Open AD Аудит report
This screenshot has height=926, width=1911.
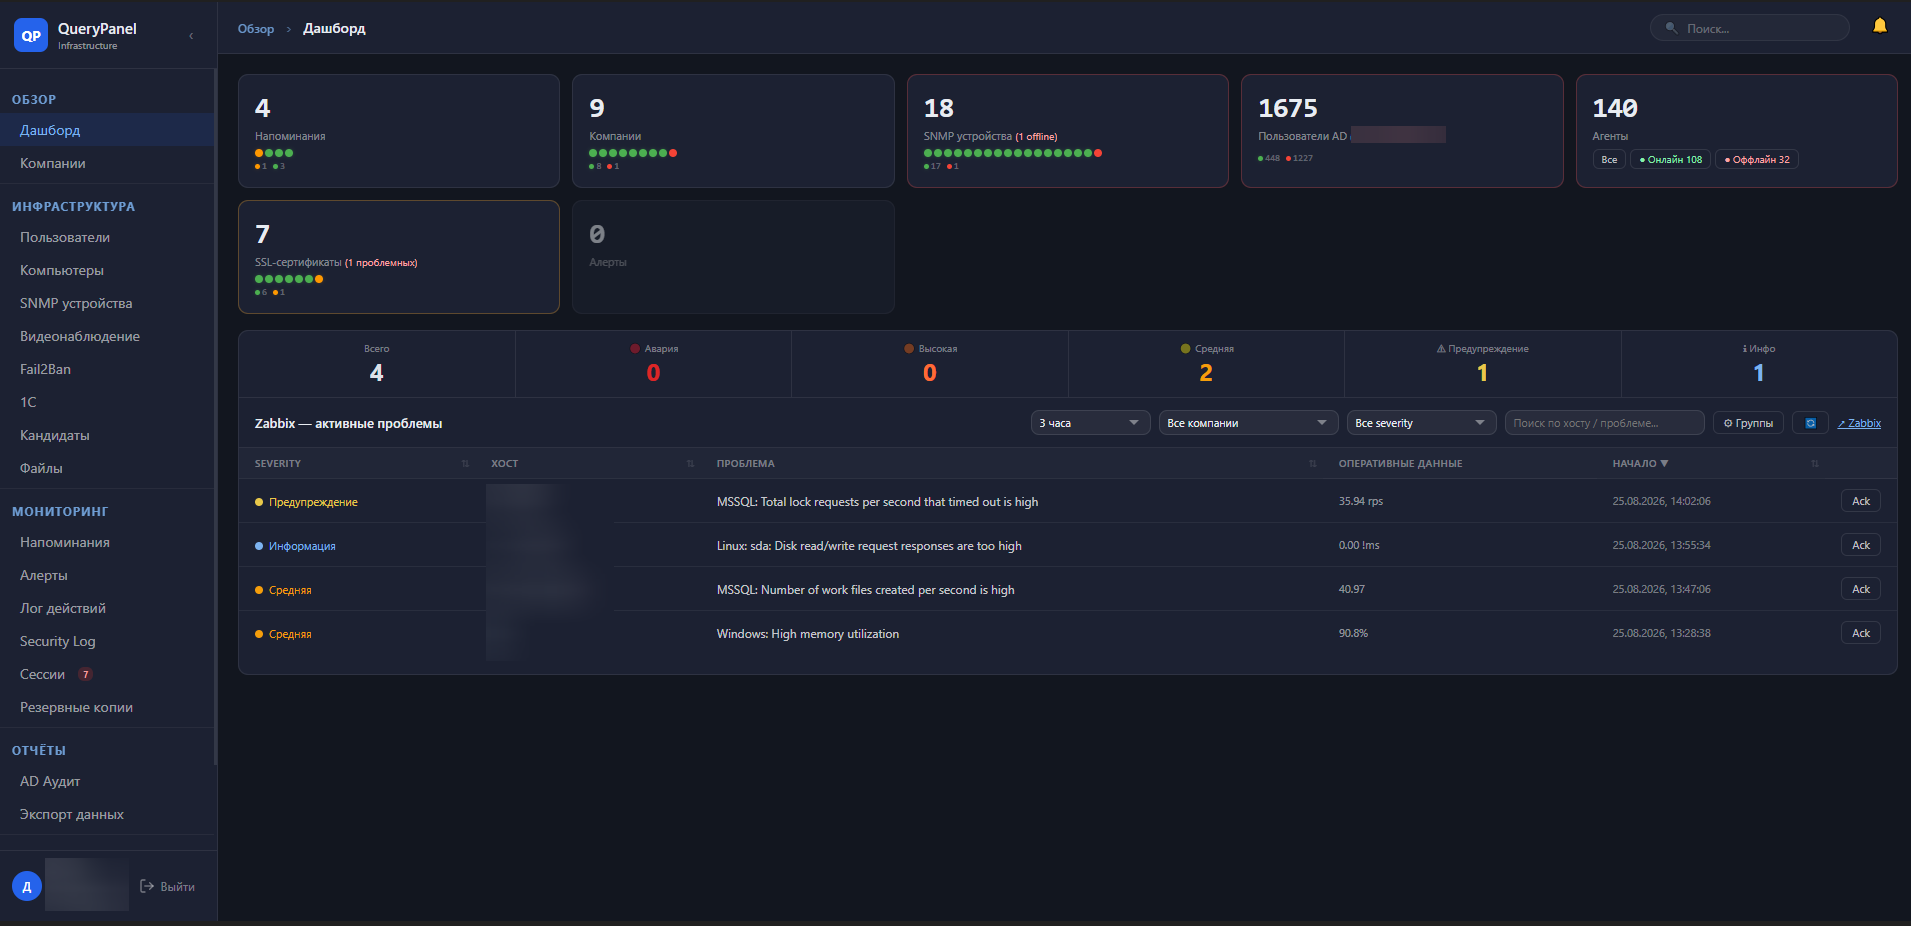[x=107, y=781]
